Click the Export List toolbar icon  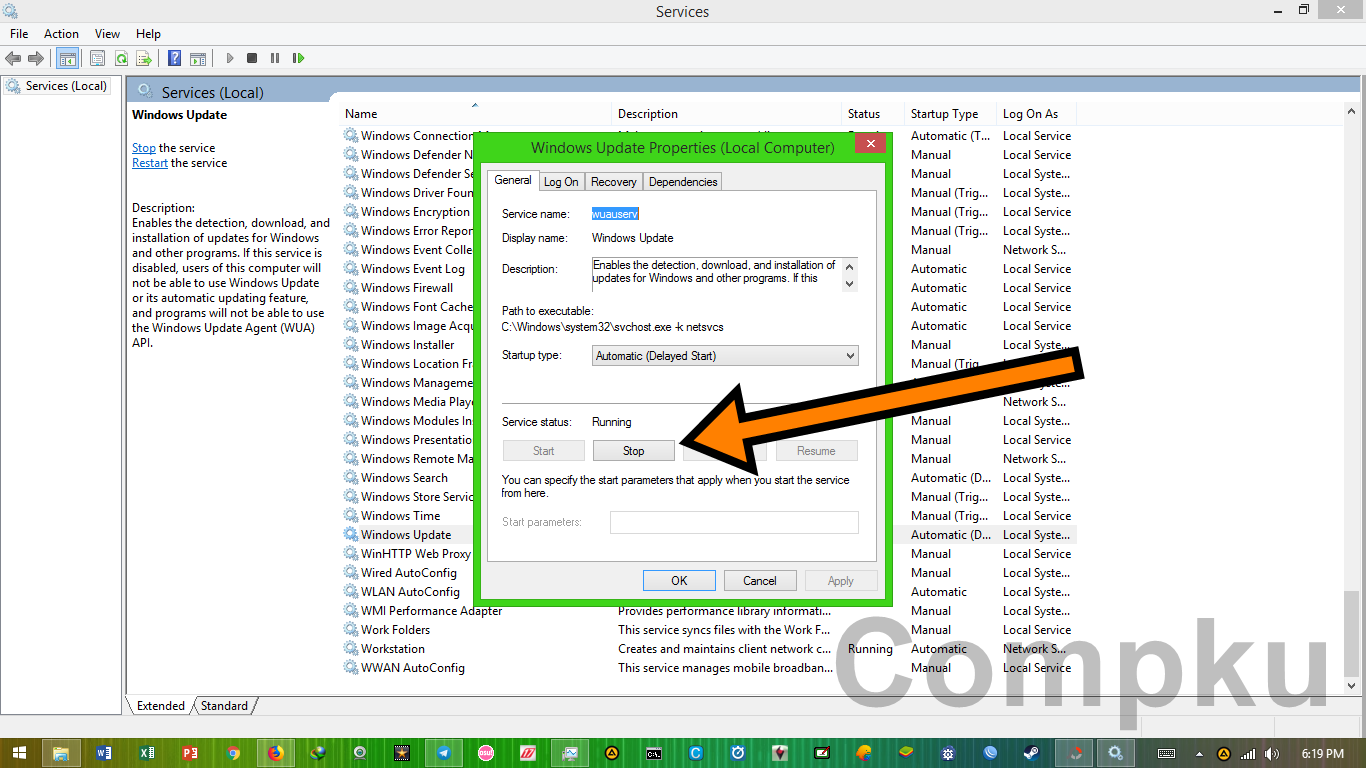coord(144,58)
